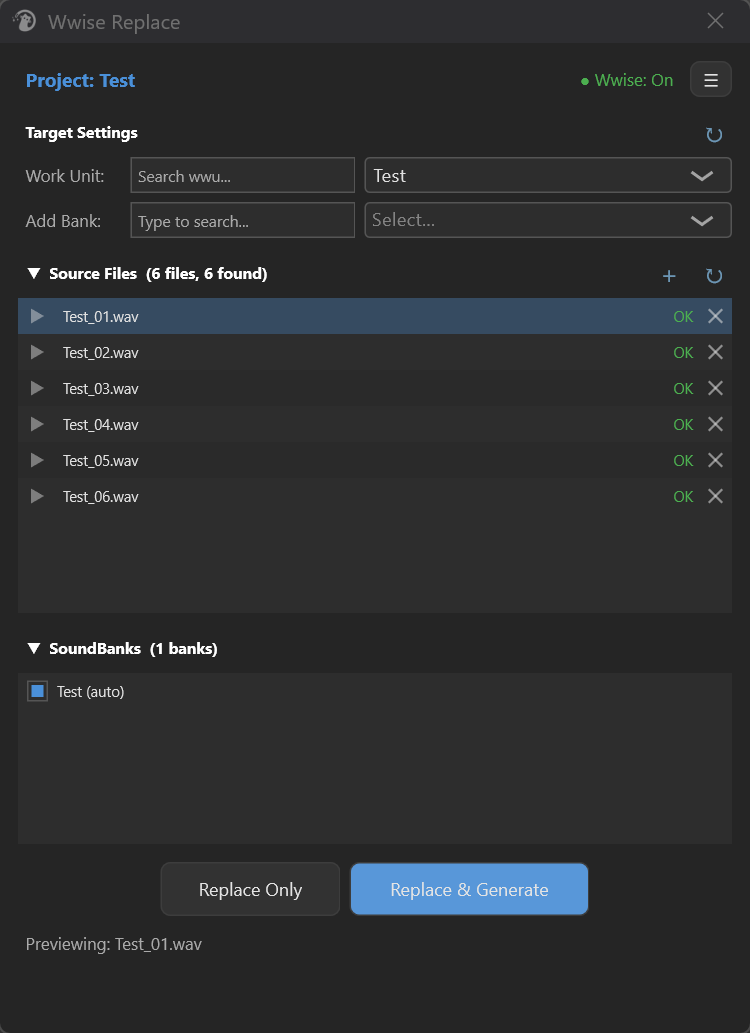Click the Replace Only button

[250, 889]
